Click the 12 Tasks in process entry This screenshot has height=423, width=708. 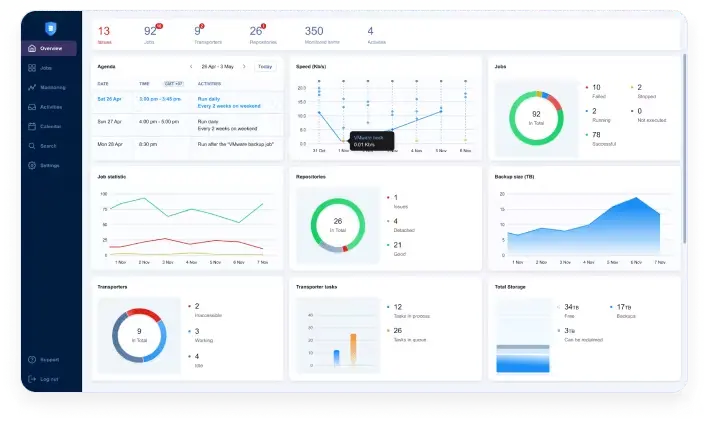409,311
